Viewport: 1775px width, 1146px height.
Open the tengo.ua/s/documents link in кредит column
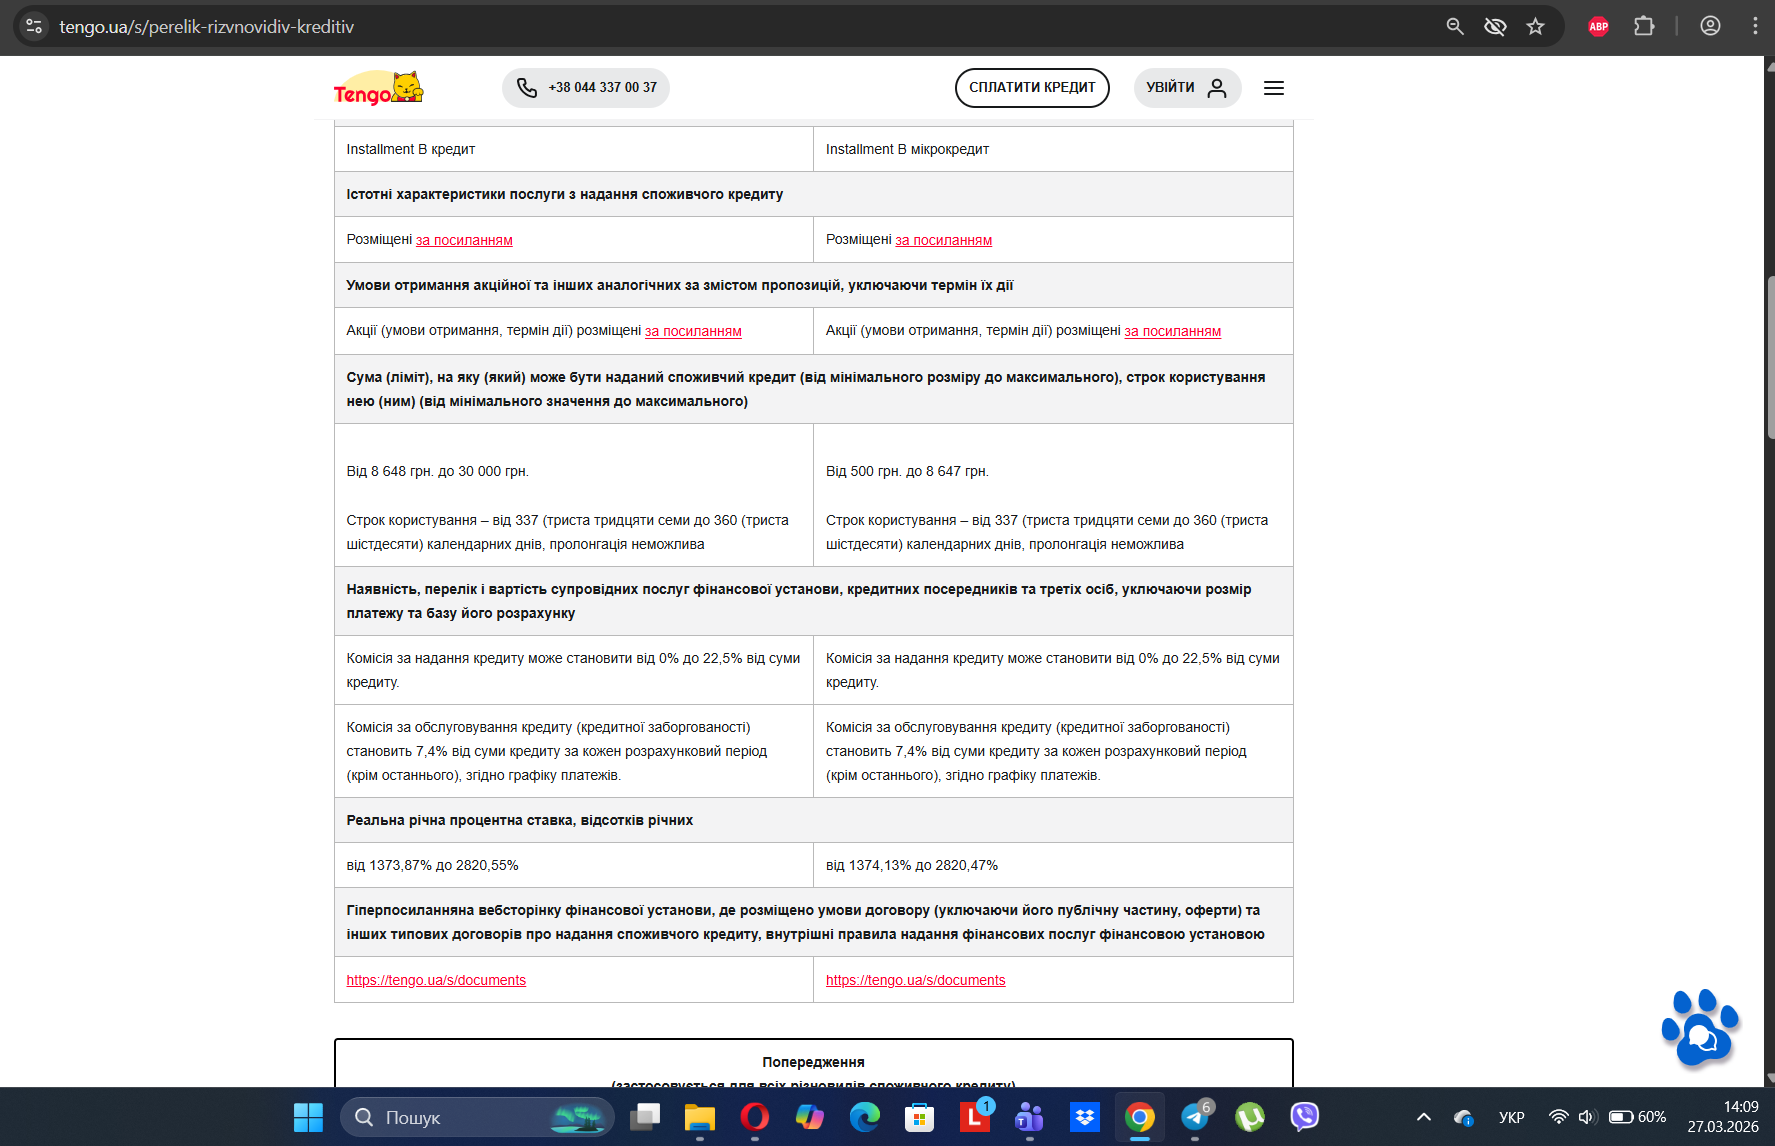(436, 980)
